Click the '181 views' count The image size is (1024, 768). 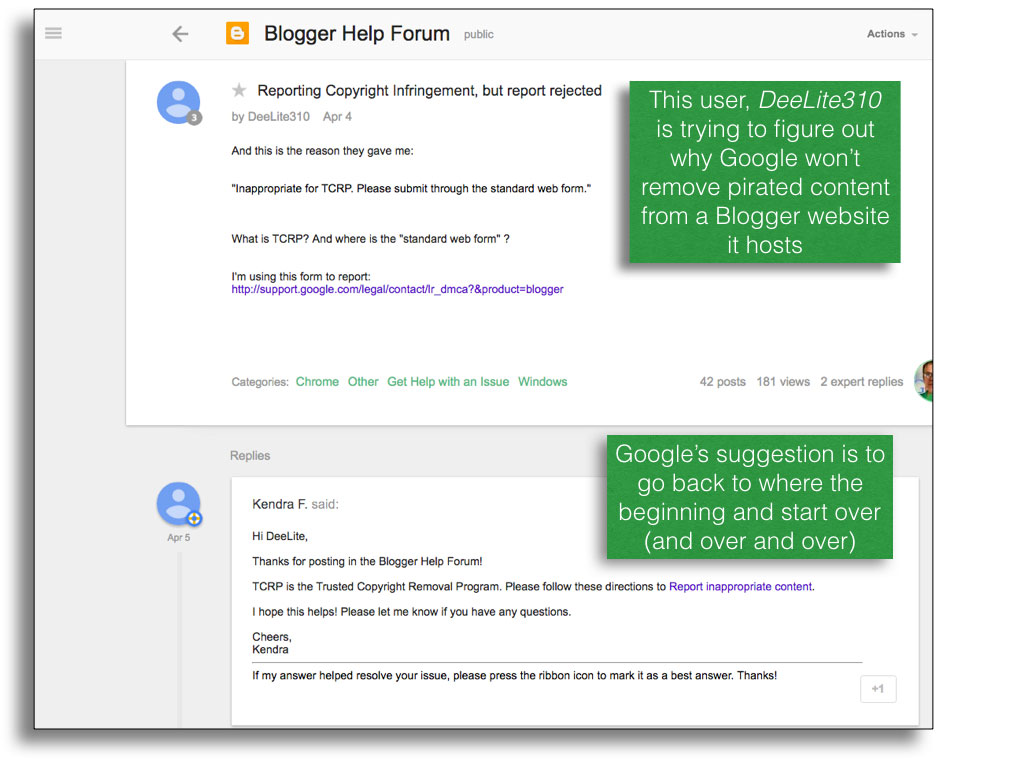point(783,381)
